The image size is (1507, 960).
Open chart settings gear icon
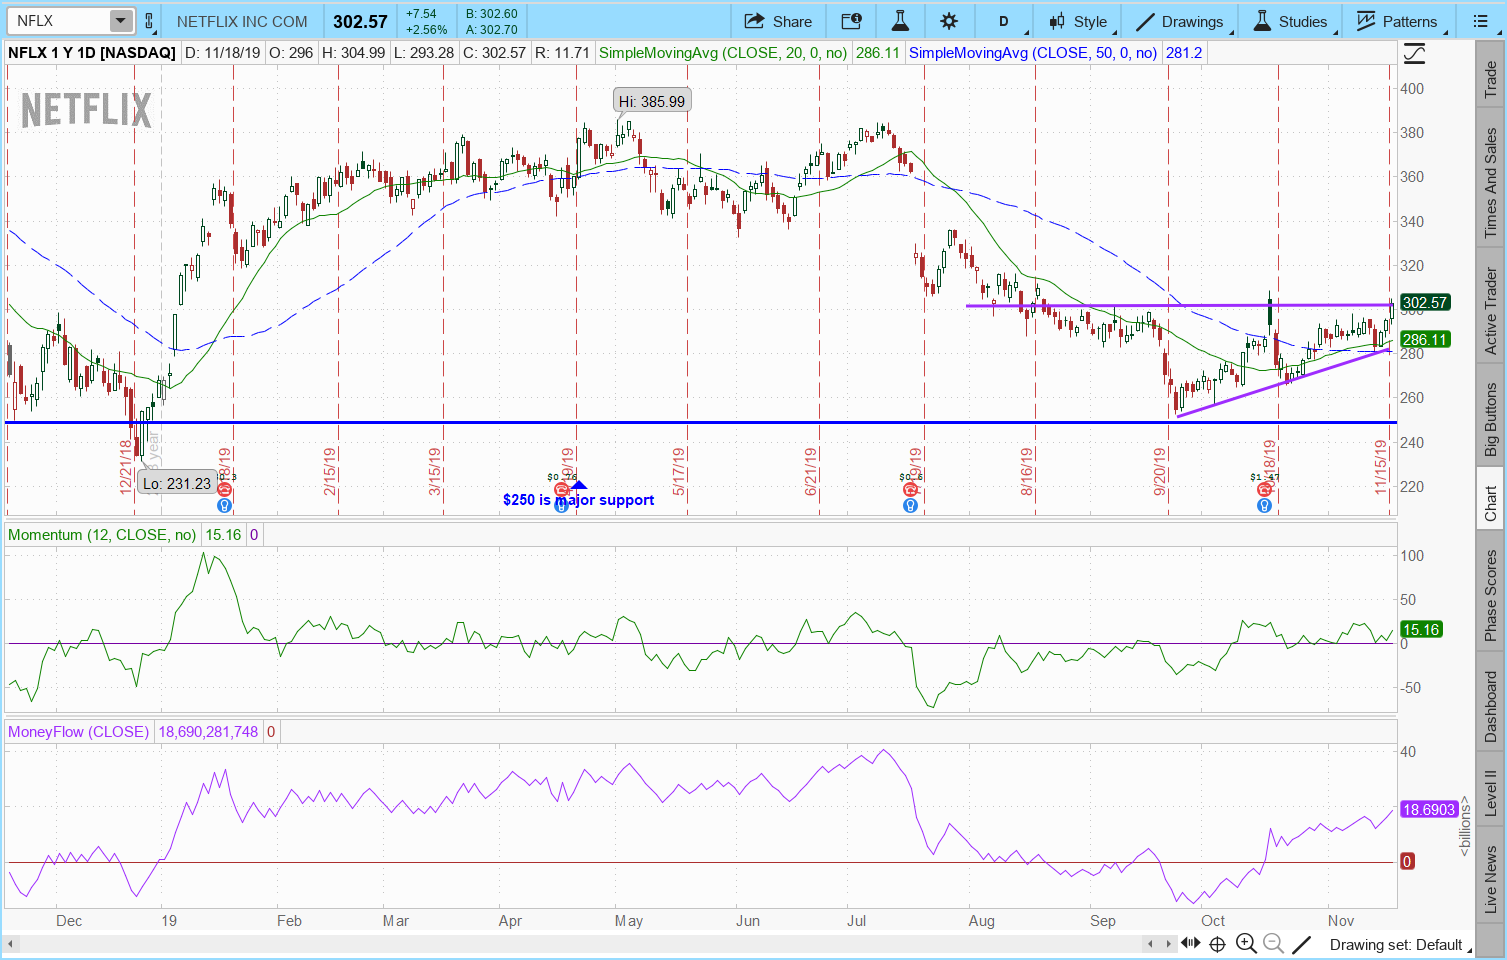click(949, 21)
